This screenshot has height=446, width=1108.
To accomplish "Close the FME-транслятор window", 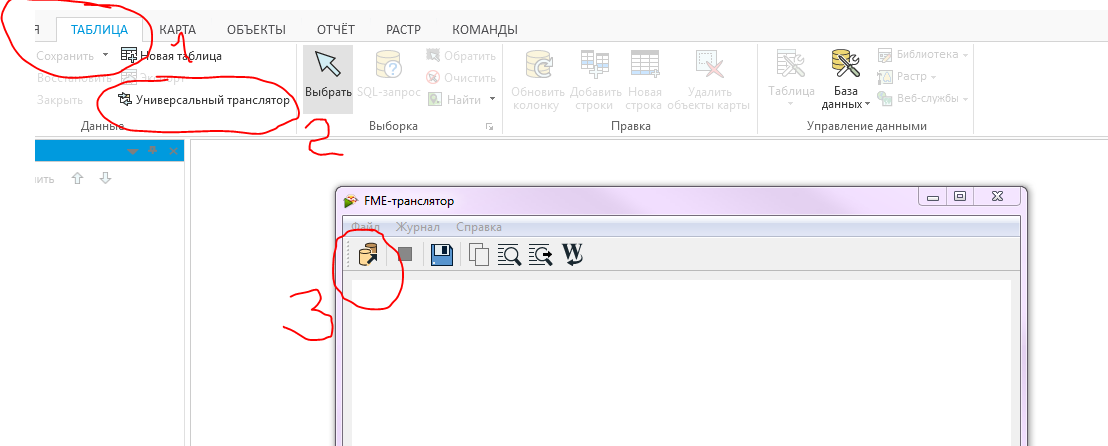I will (997, 198).
